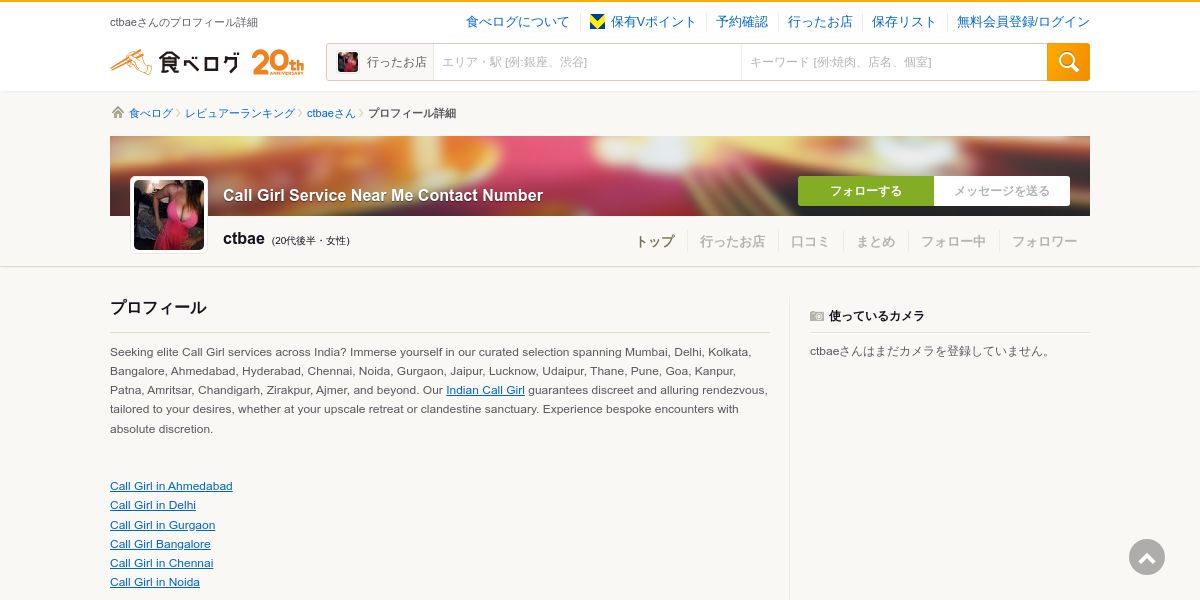This screenshot has width=1200, height=600.
Task: Select the フォロワー profile tab
Action: pos(1044,241)
